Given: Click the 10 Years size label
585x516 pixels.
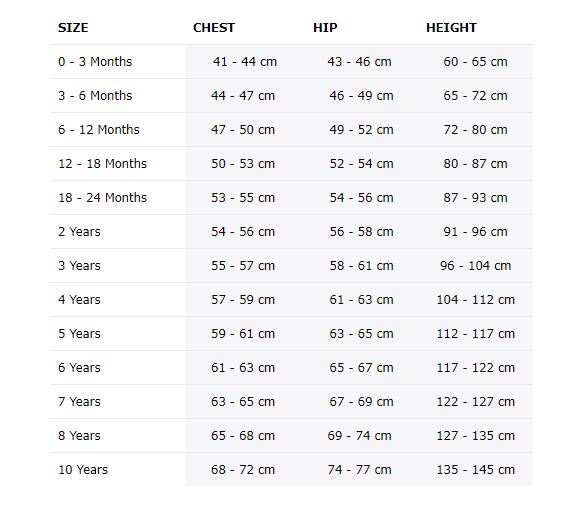Looking at the screenshot, I should click(x=83, y=469).
